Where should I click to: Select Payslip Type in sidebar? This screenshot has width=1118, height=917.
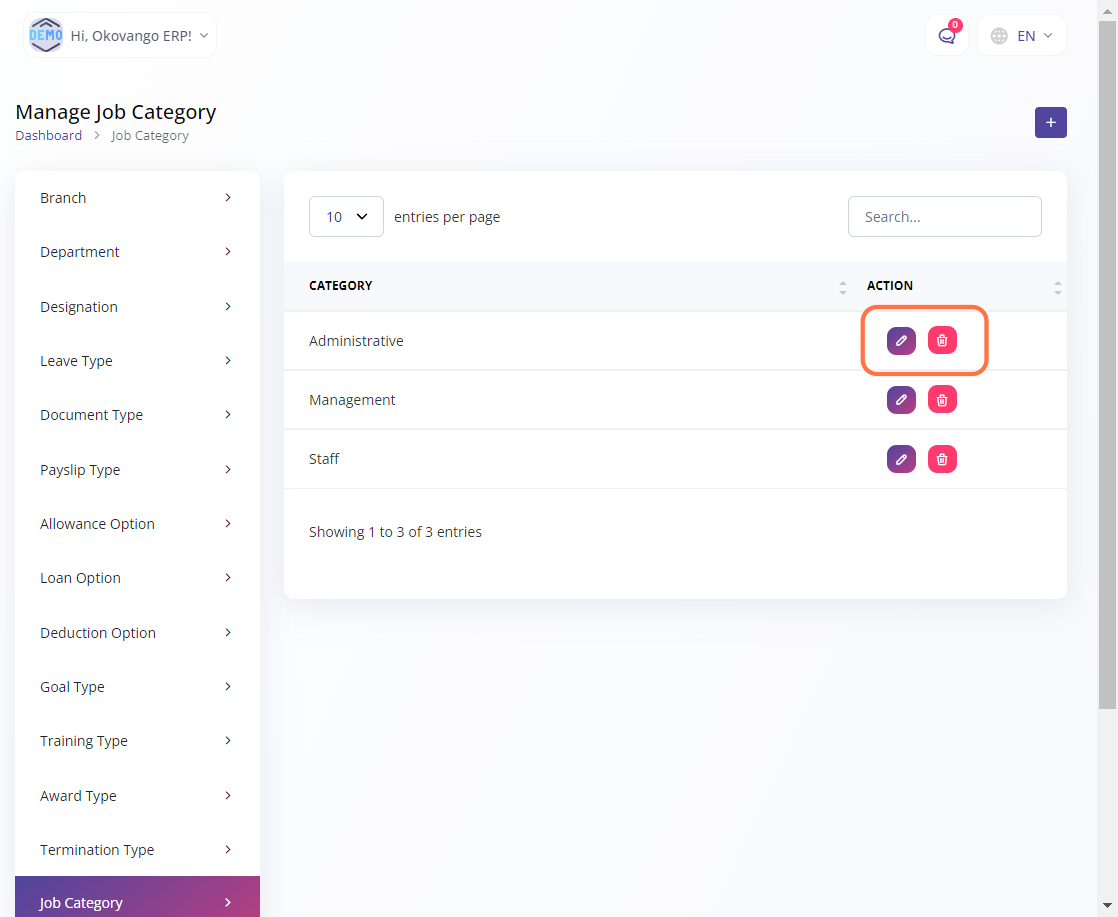(x=137, y=470)
